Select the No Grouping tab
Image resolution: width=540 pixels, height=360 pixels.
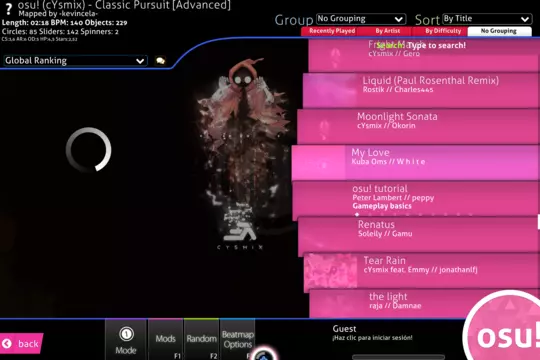click(499, 31)
